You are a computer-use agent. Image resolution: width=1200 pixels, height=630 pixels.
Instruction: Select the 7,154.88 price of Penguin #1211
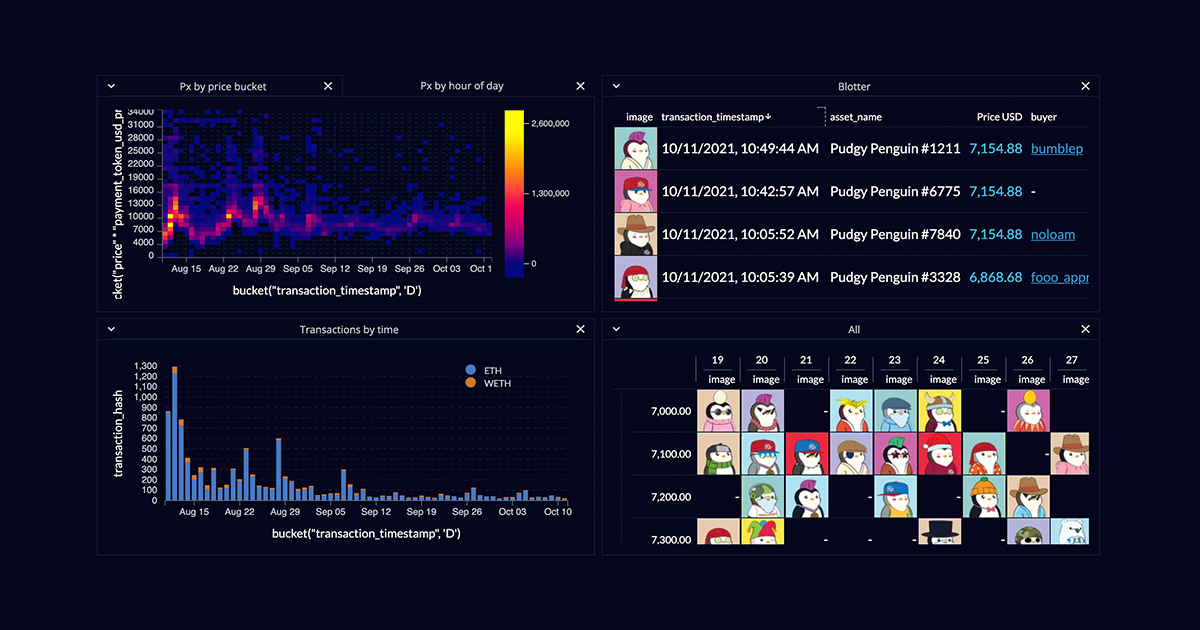pyautogui.click(x=996, y=148)
